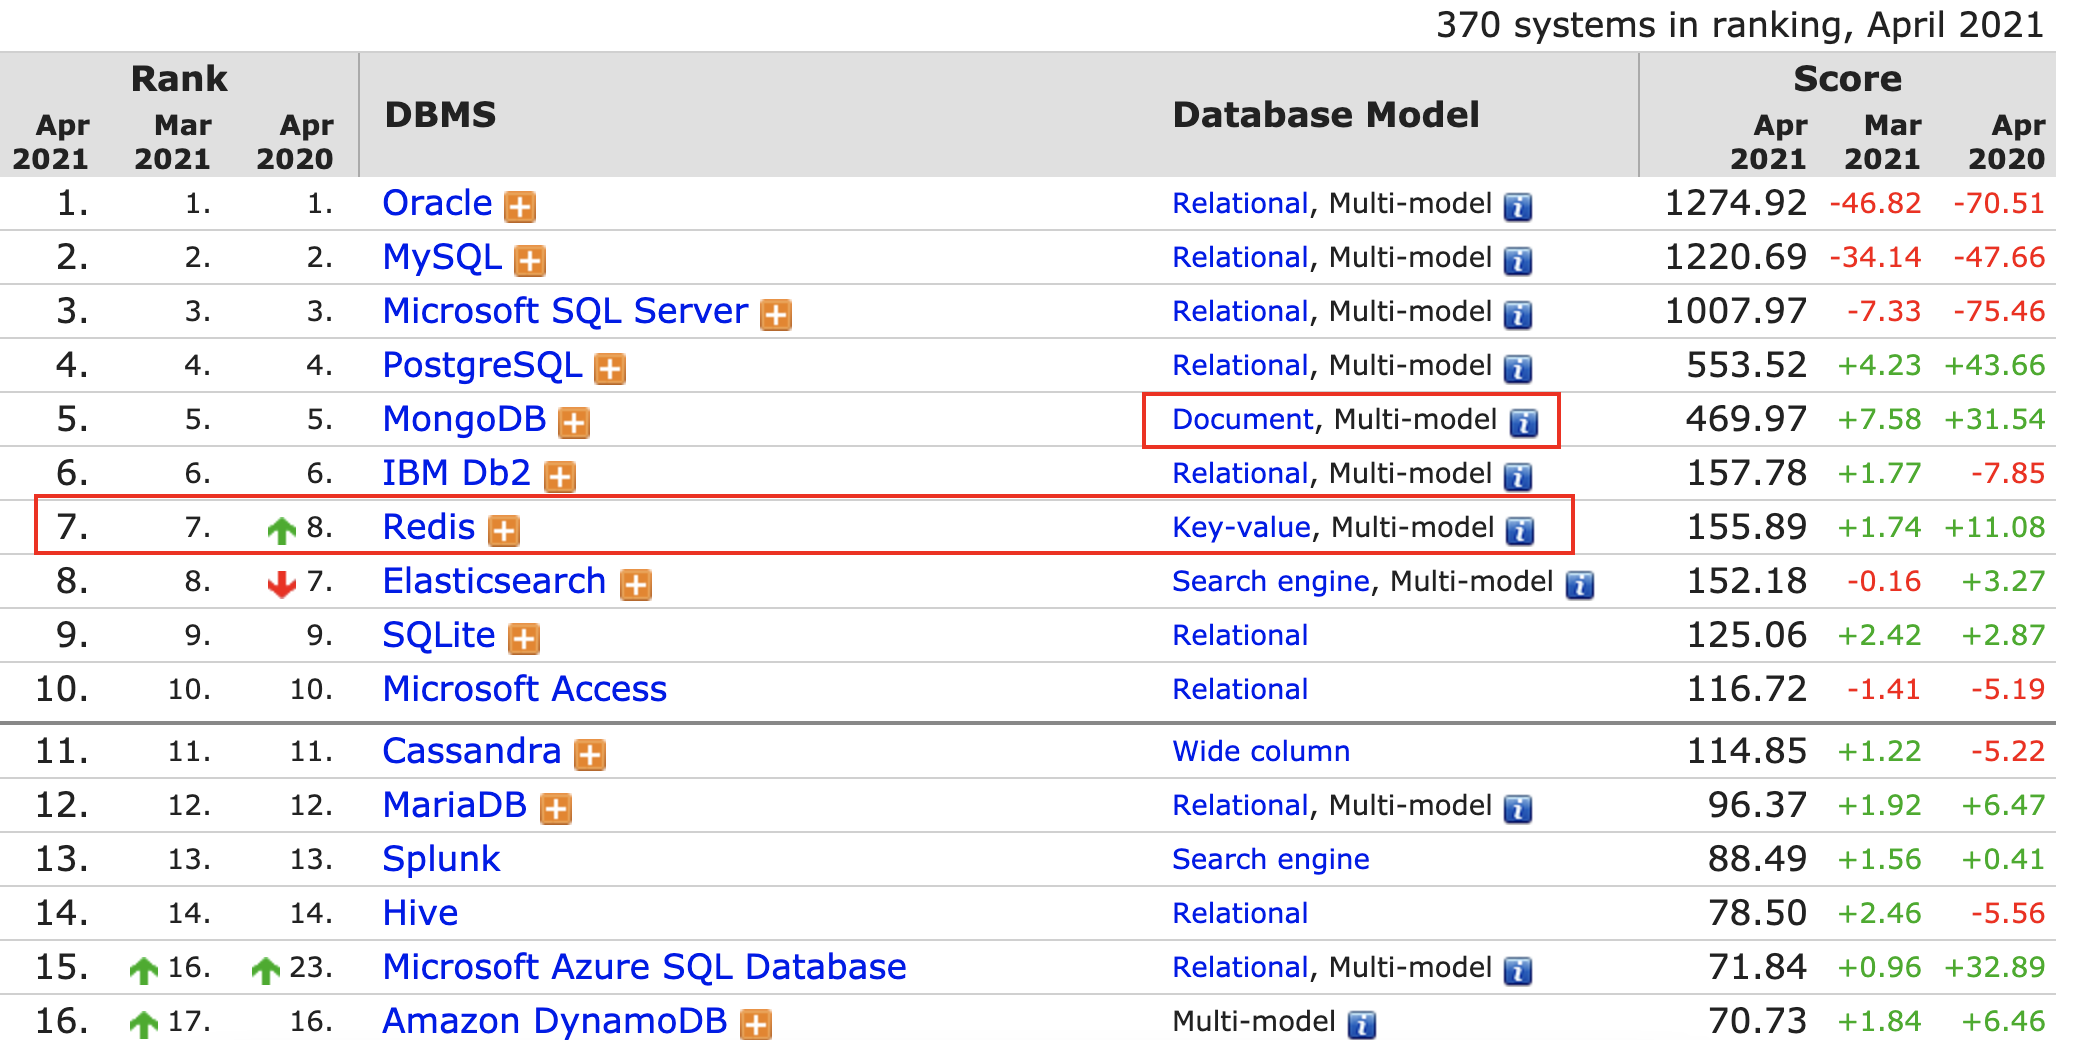Click the Key-value model link for Redis
Viewport: 2080px width, 1040px height.
(1241, 527)
